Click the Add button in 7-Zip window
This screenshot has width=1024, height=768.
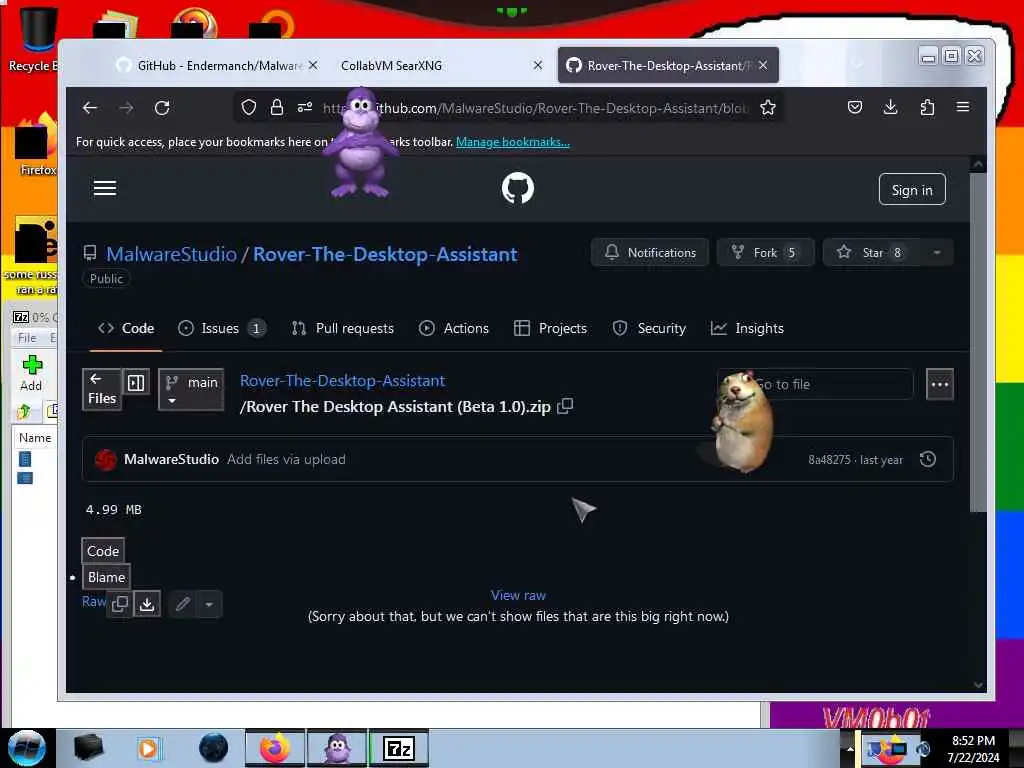tap(31, 373)
